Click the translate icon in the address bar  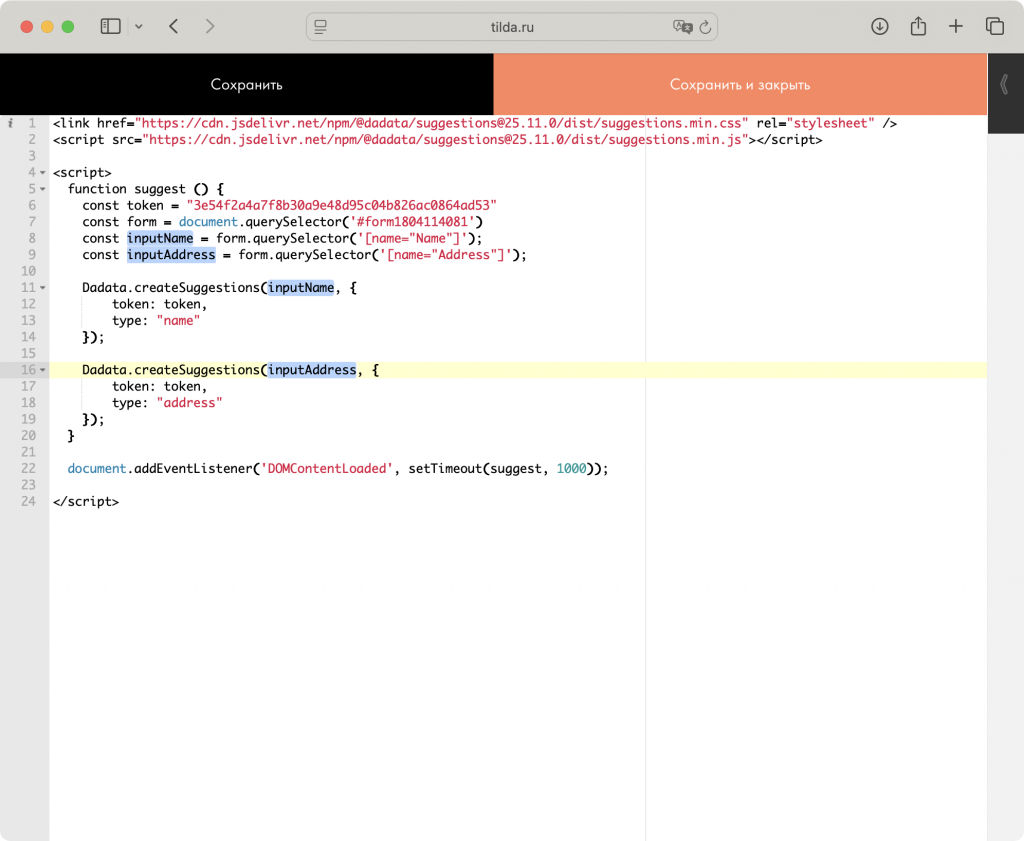pyautogui.click(x=682, y=27)
